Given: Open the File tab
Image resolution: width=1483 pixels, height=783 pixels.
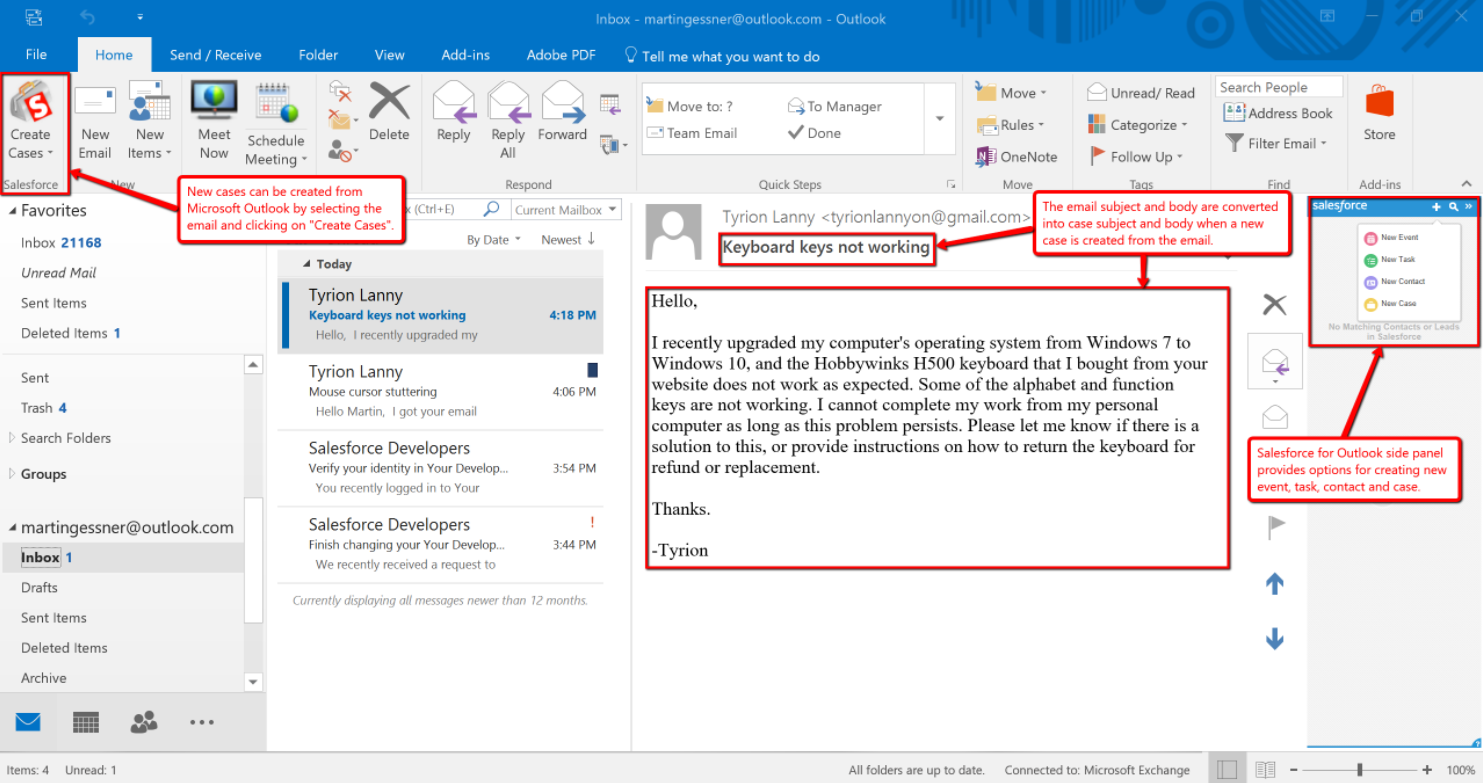Looking at the screenshot, I should pyautogui.click(x=36, y=55).
